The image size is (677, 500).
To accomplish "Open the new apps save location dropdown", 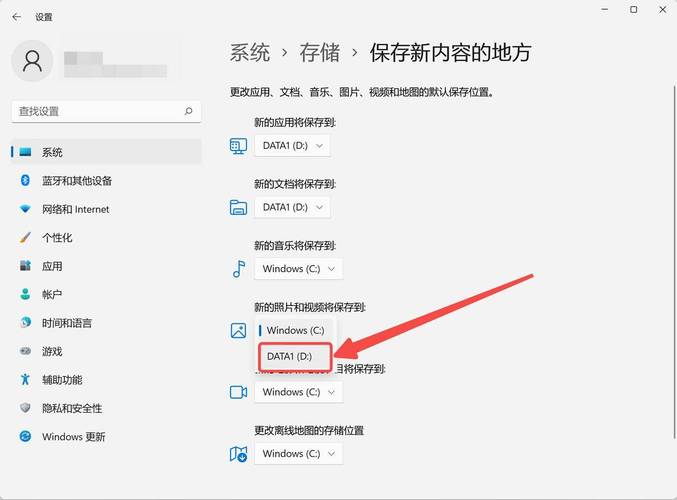I will [292, 146].
